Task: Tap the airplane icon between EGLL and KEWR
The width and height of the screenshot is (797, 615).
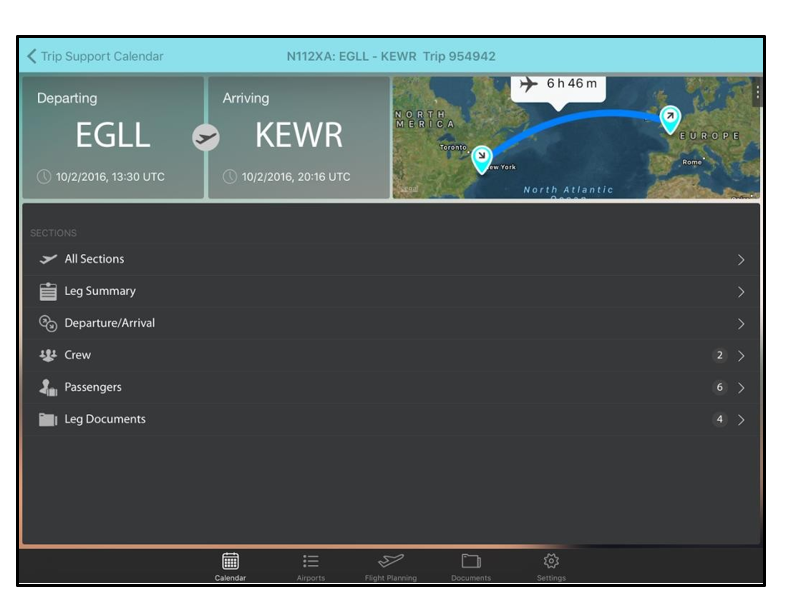Action: 206,138
